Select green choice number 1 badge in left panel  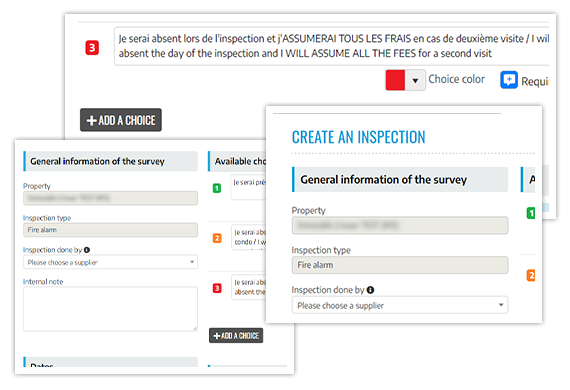(217, 188)
